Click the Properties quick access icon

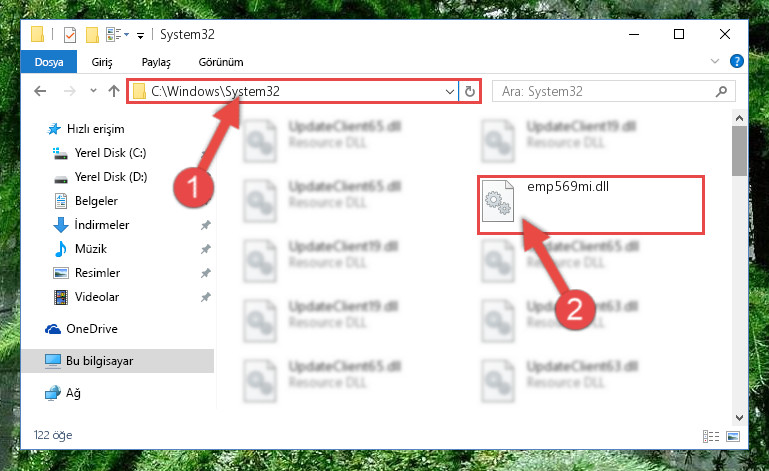70,35
